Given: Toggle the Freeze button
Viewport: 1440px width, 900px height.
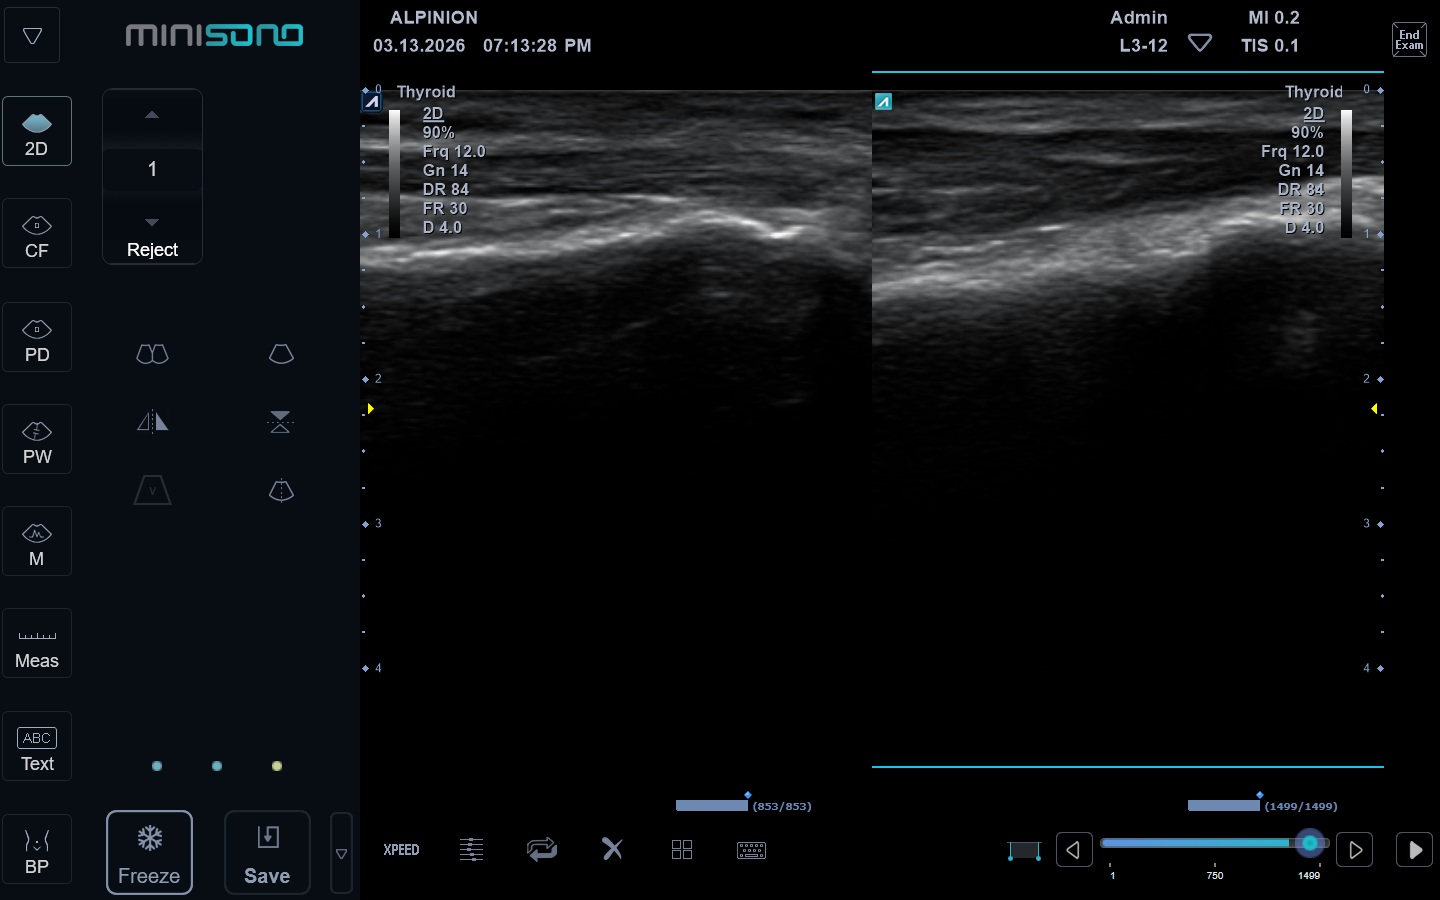Looking at the screenshot, I should [x=149, y=852].
